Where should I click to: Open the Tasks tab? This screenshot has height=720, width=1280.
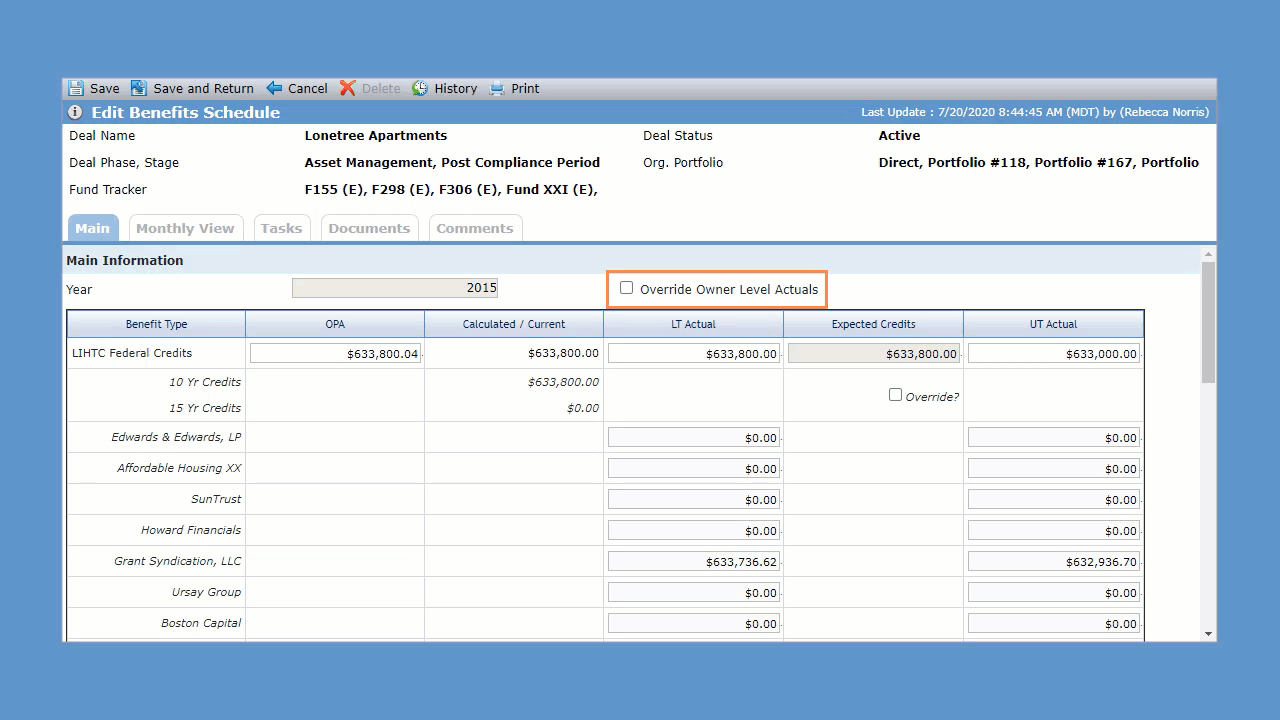tap(281, 228)
